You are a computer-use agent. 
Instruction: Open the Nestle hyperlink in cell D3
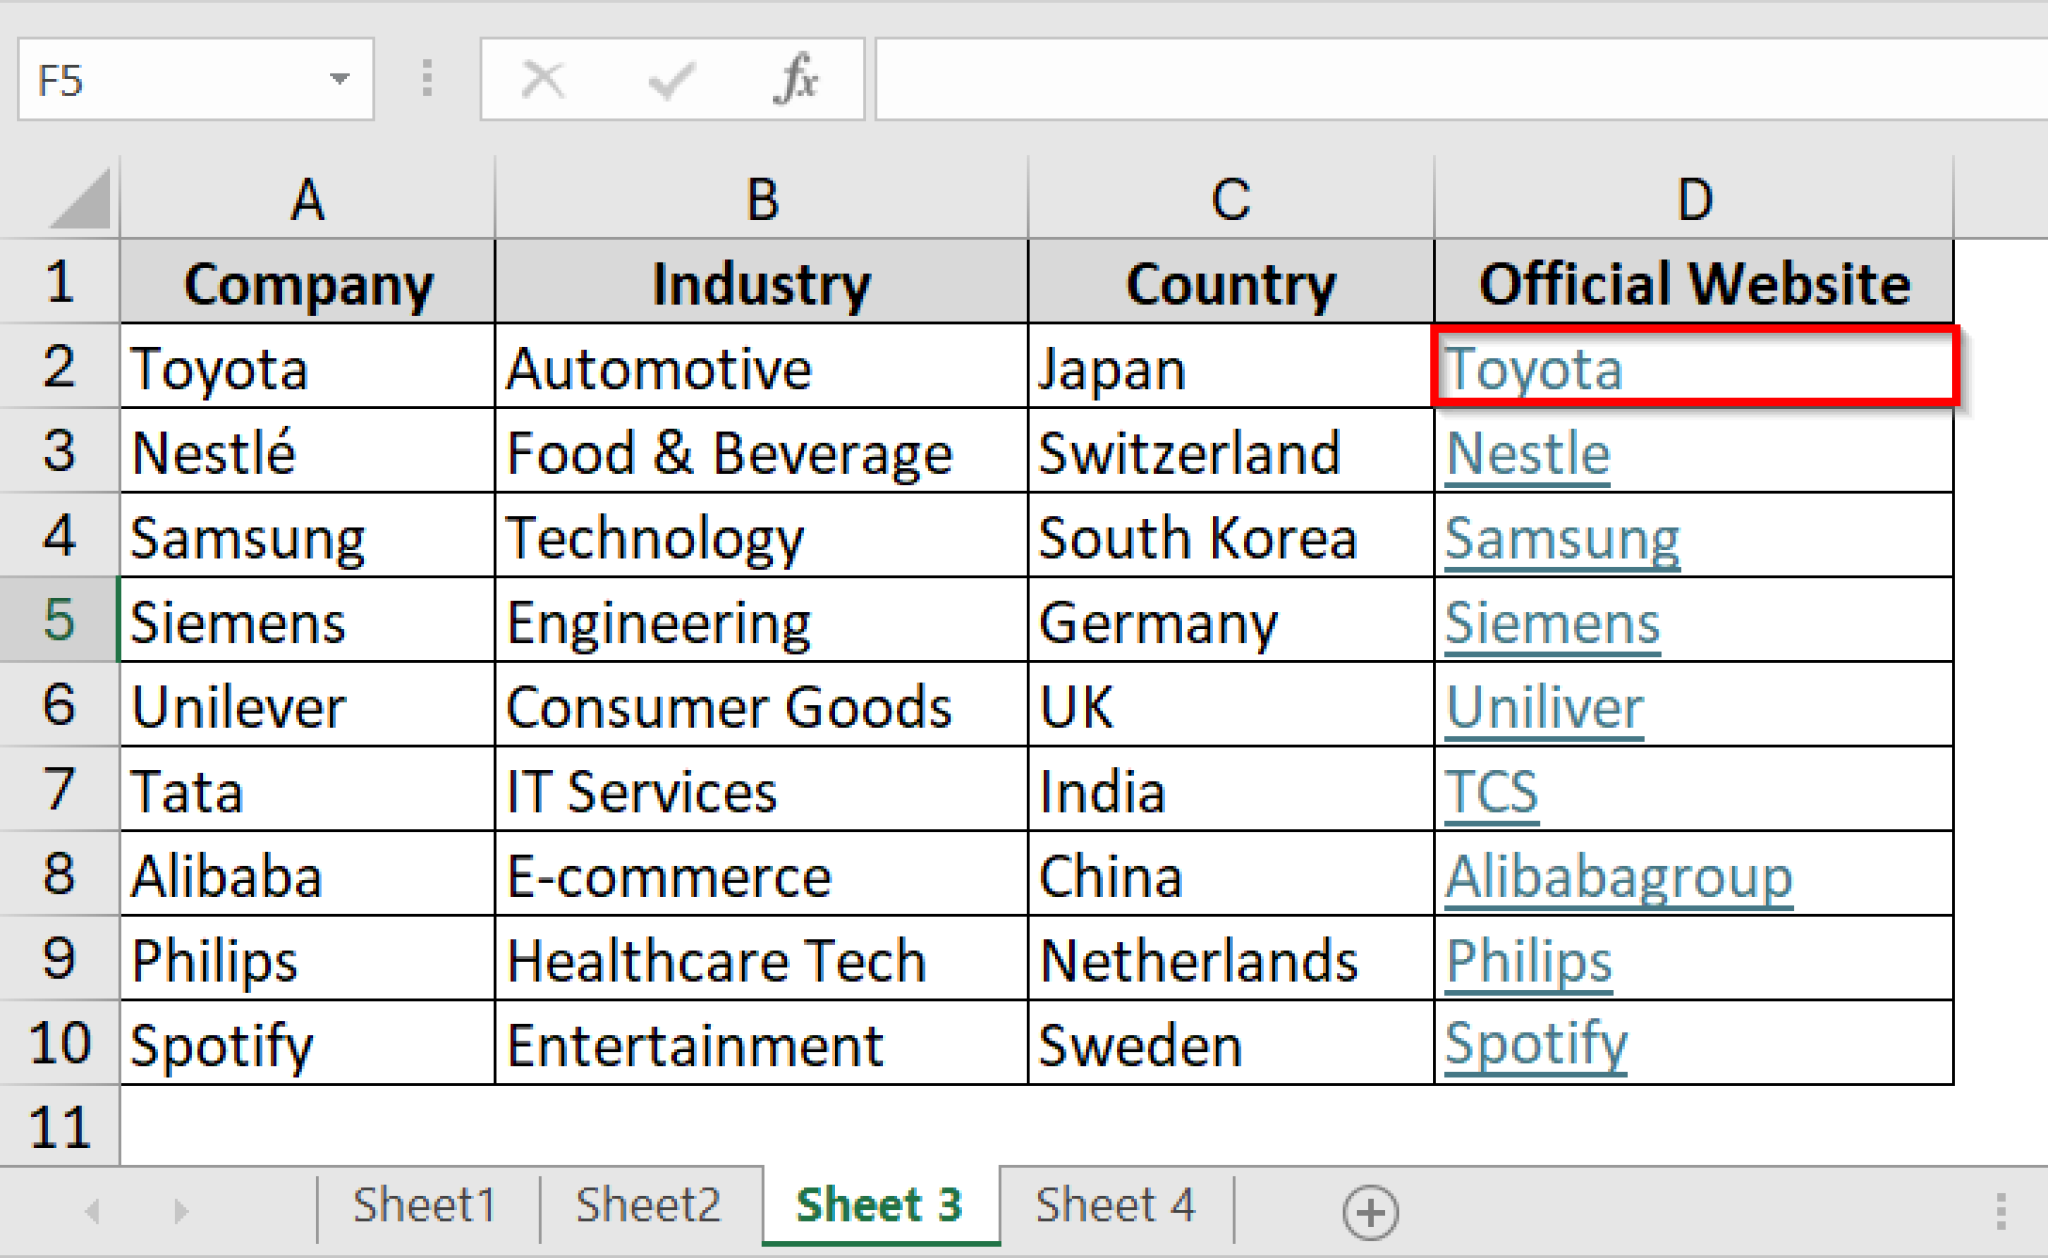(x=1527, y=452)
